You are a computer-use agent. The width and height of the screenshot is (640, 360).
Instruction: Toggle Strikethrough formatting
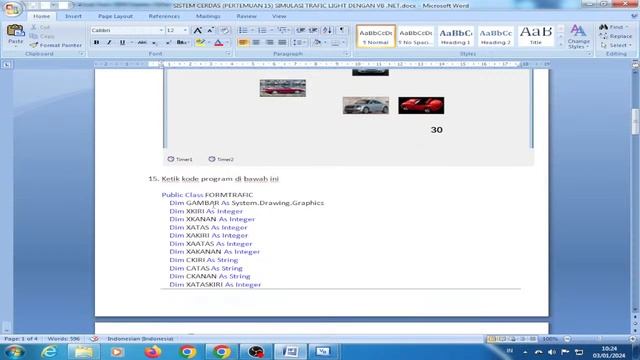(142, 42)
